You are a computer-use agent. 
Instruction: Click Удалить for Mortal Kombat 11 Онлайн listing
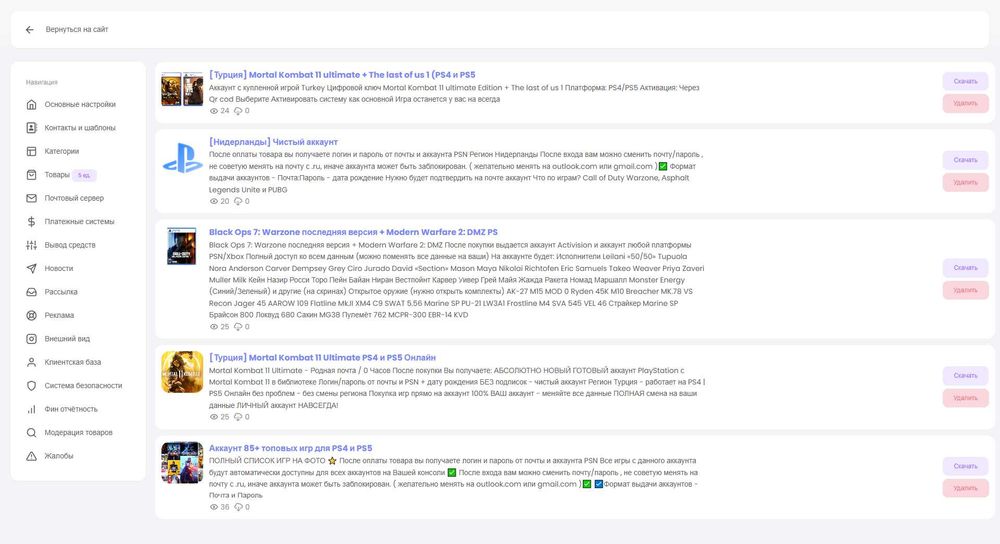tap(965, 398)
